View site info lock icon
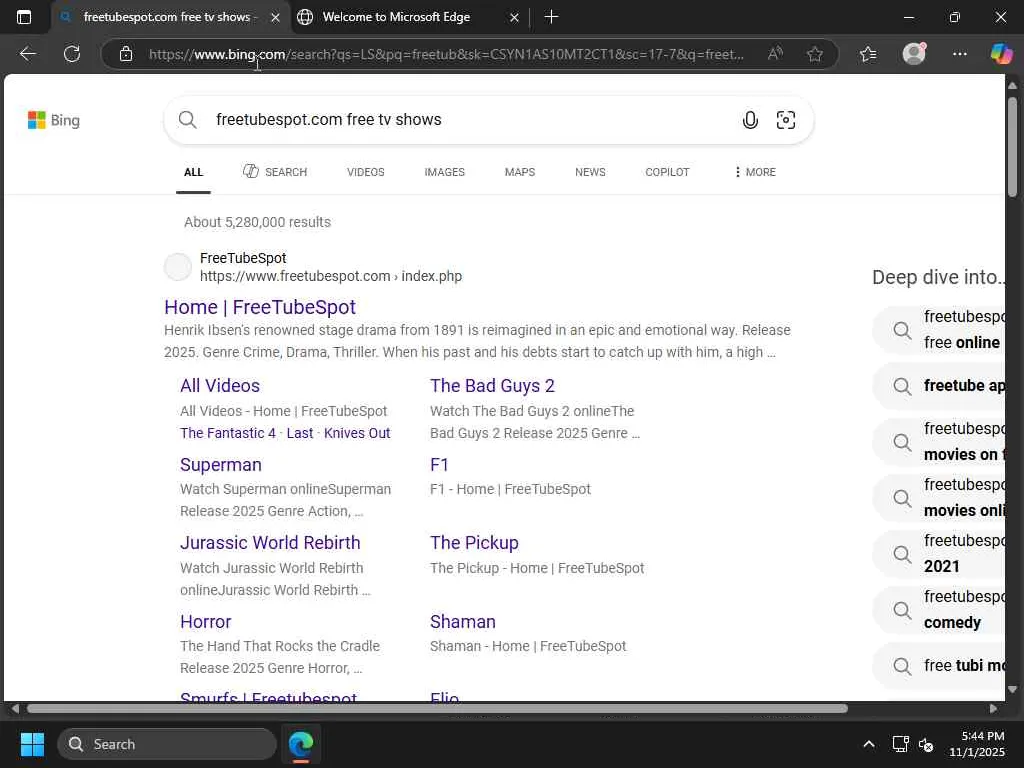The width and height of the screenshot is (1024, 768). (x=126, y=54)
